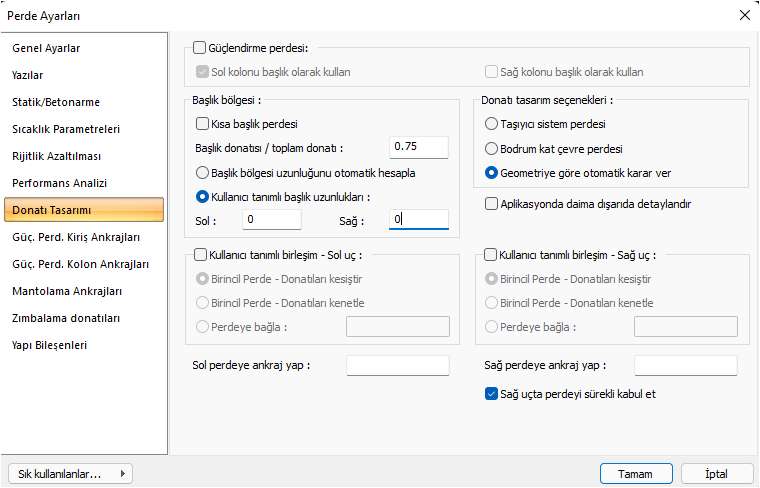Enable the Güçlendirme perdesi checkbox
Image resolution: width=760 pixels, height=488 pixels.
199,47
